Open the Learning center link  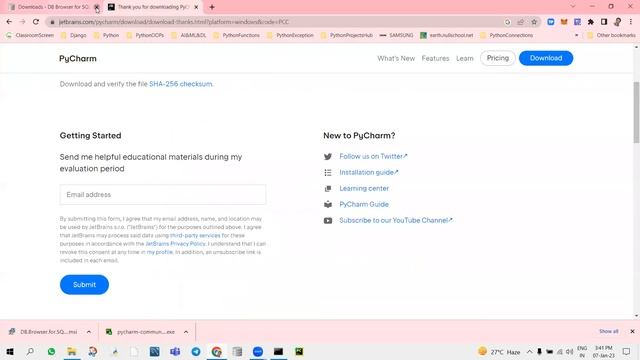[364, 189]
